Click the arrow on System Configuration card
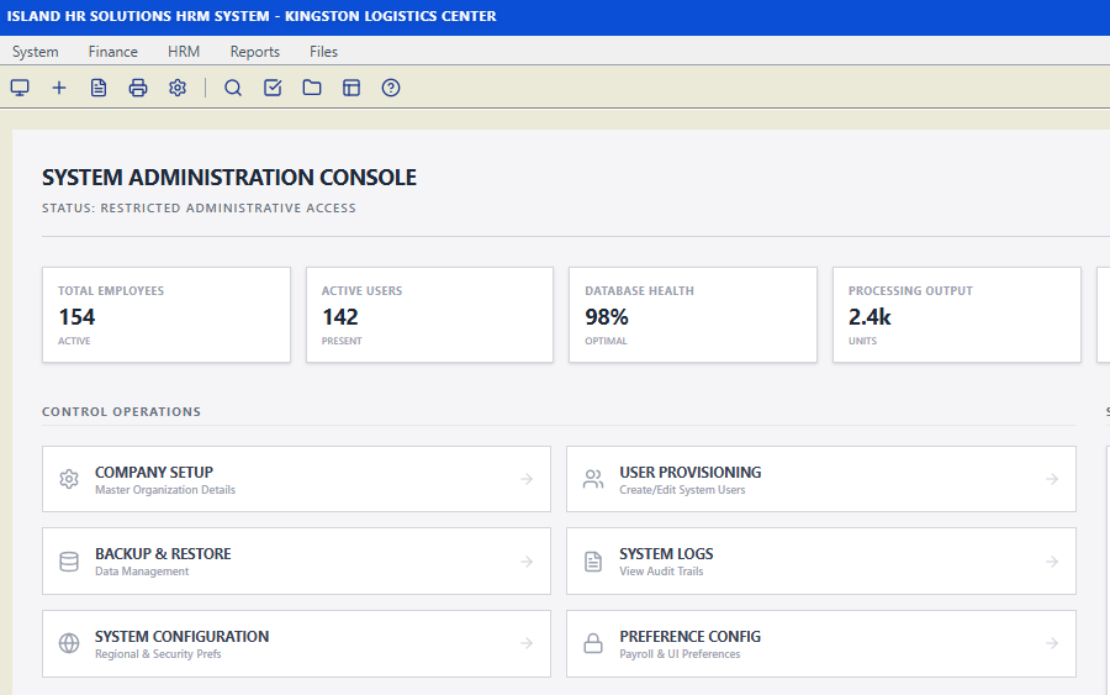The height and width of the screenshot is (695, 1110). click(527, 643)
